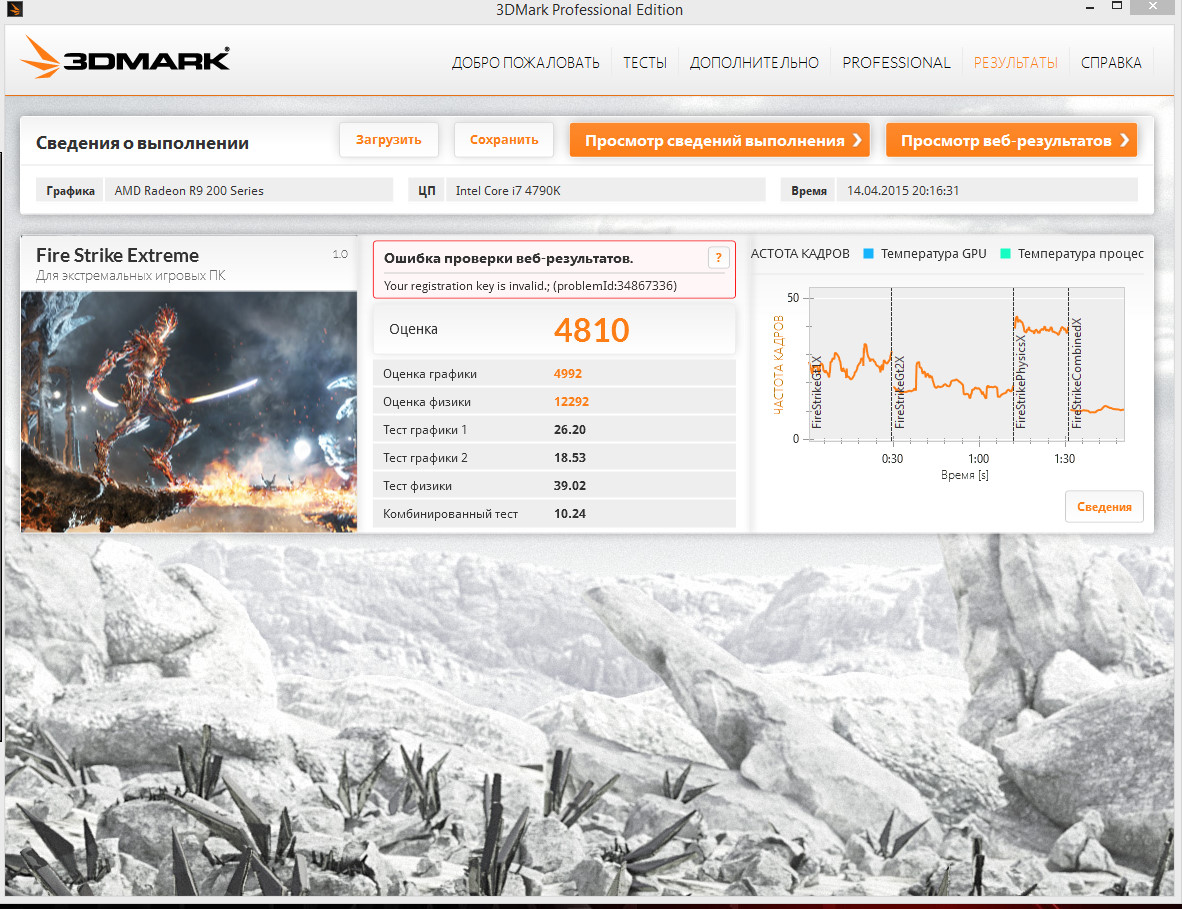This screenshot has width=1182, height=909.
Task: Click the overall score 4810
Action: coord(591,330)
